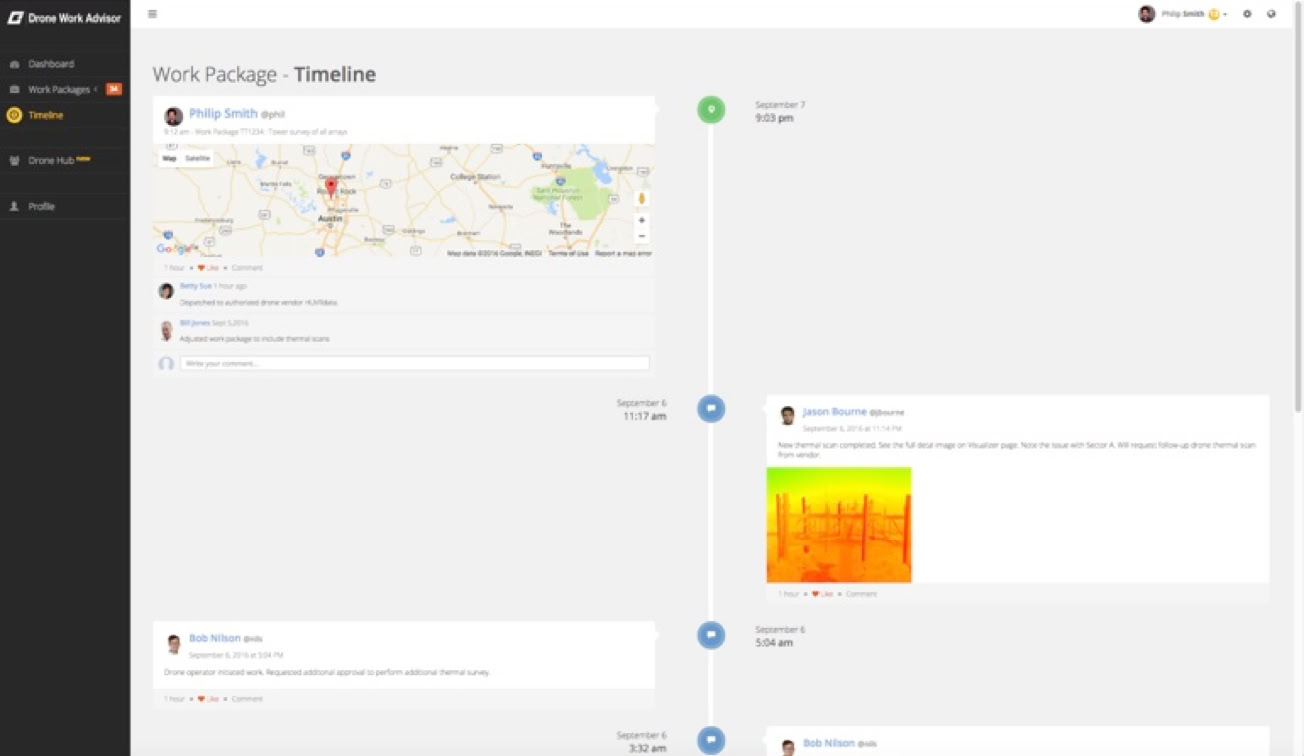Zoom in on the map with plus
Viewport: 1304px width, 756px height.
tap(641, 220)
